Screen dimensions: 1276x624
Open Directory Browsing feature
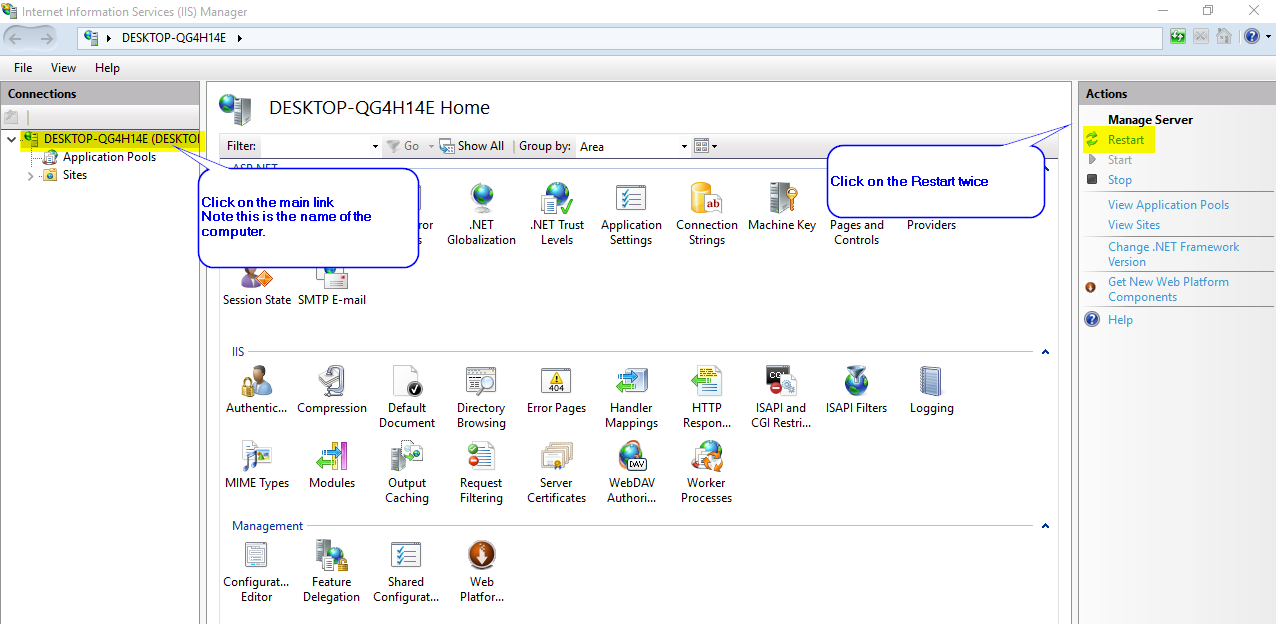(x=481, y=397)
